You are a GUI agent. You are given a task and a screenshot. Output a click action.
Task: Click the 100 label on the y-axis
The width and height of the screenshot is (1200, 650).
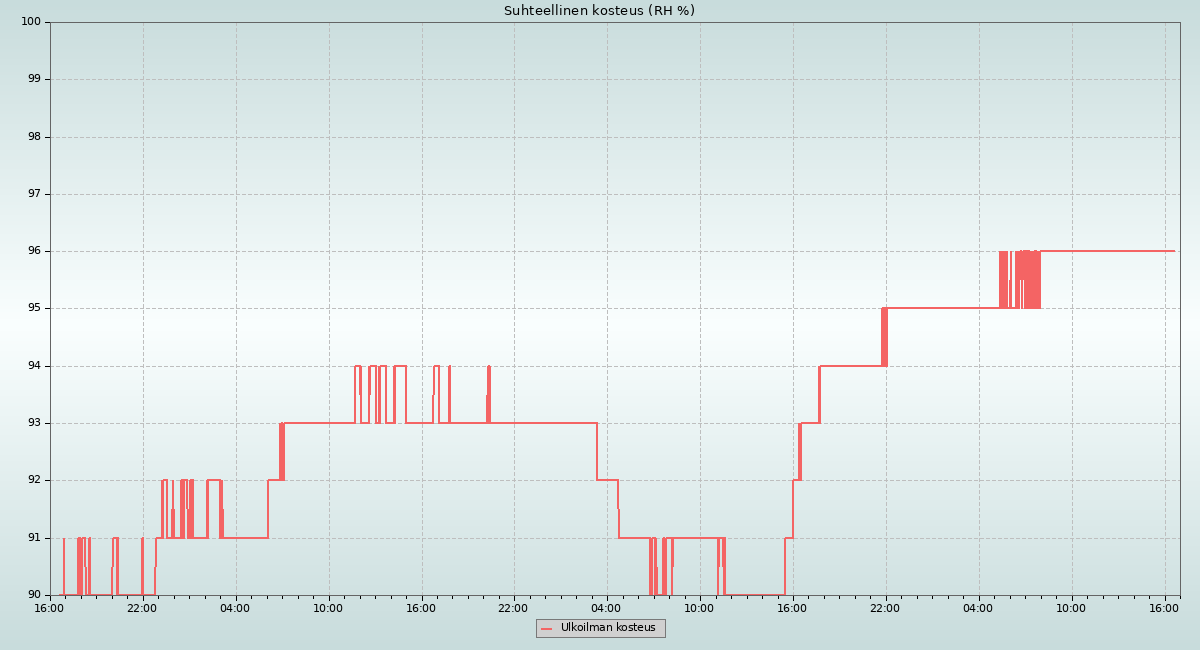(31, 22)
